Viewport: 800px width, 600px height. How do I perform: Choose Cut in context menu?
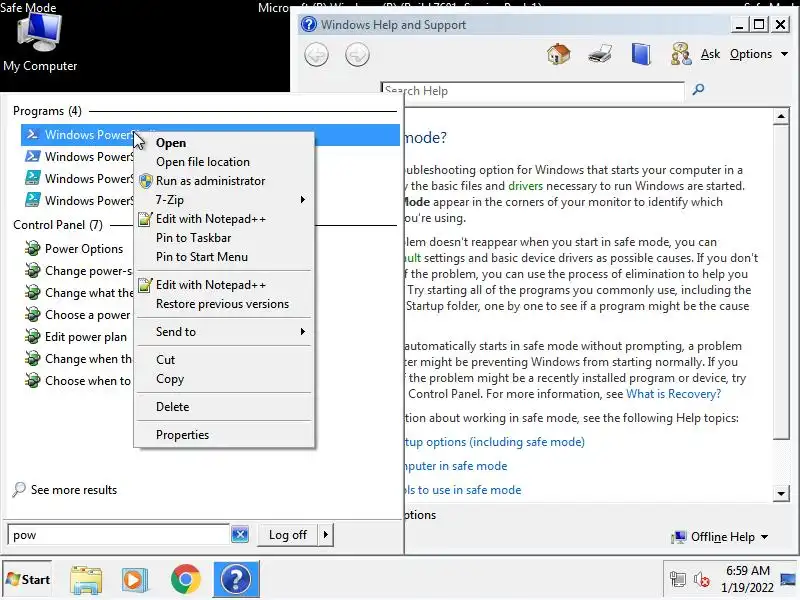[x=224, y=360]
